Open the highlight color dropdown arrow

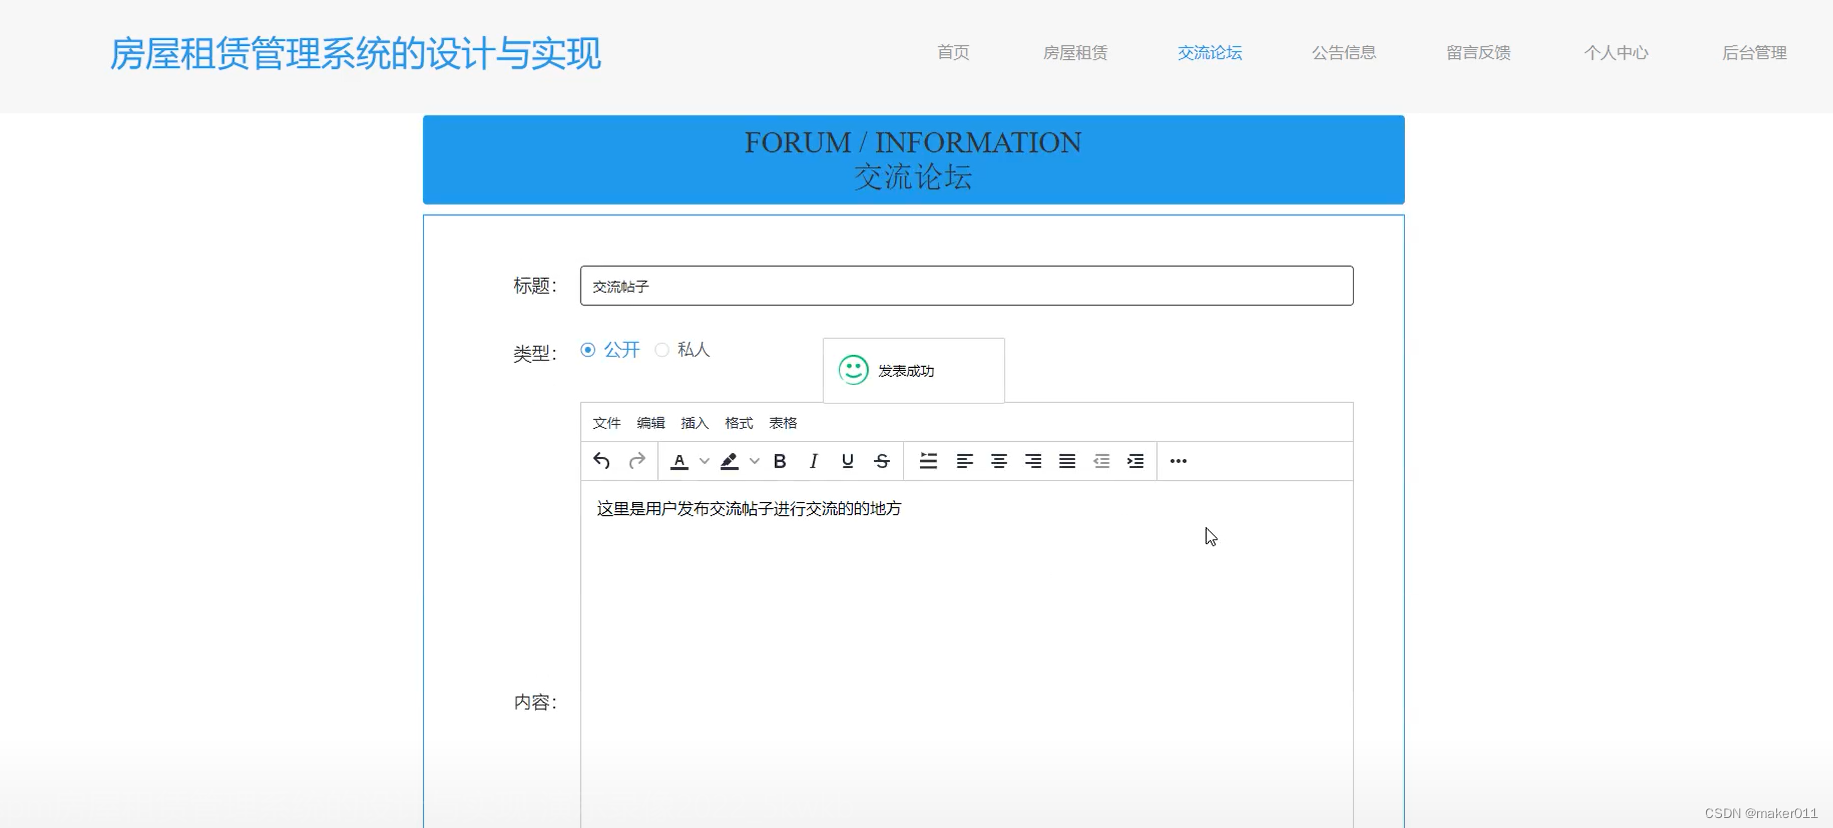tap(754, 461)
